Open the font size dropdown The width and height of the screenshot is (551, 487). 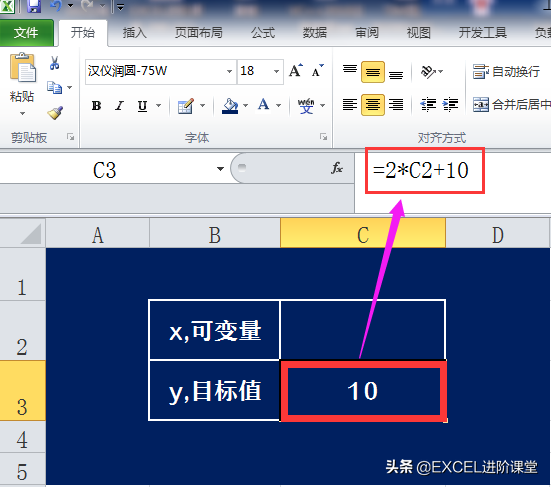pyautogui.click(x=277, y=71)
